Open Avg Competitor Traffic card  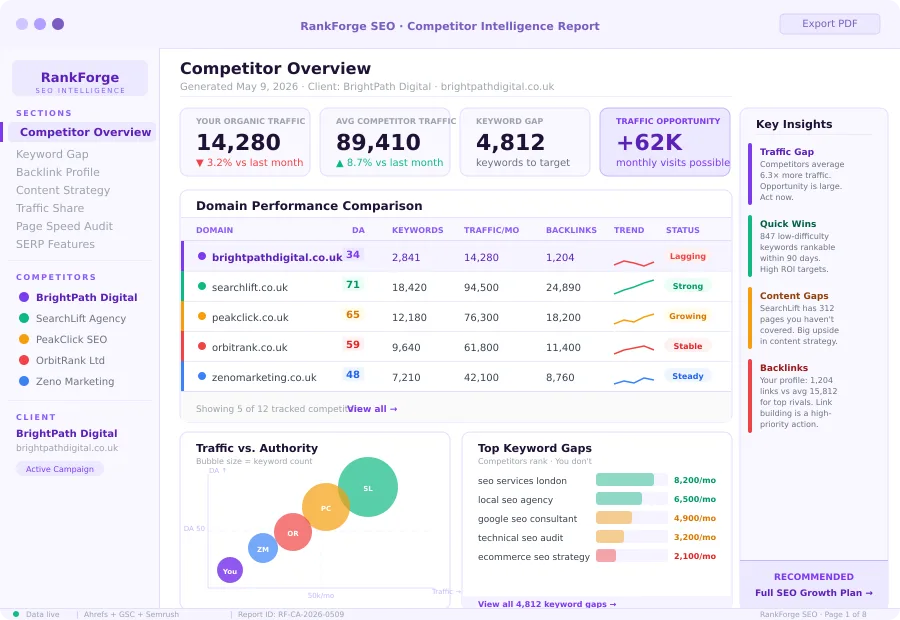click(x=385, y=142)
